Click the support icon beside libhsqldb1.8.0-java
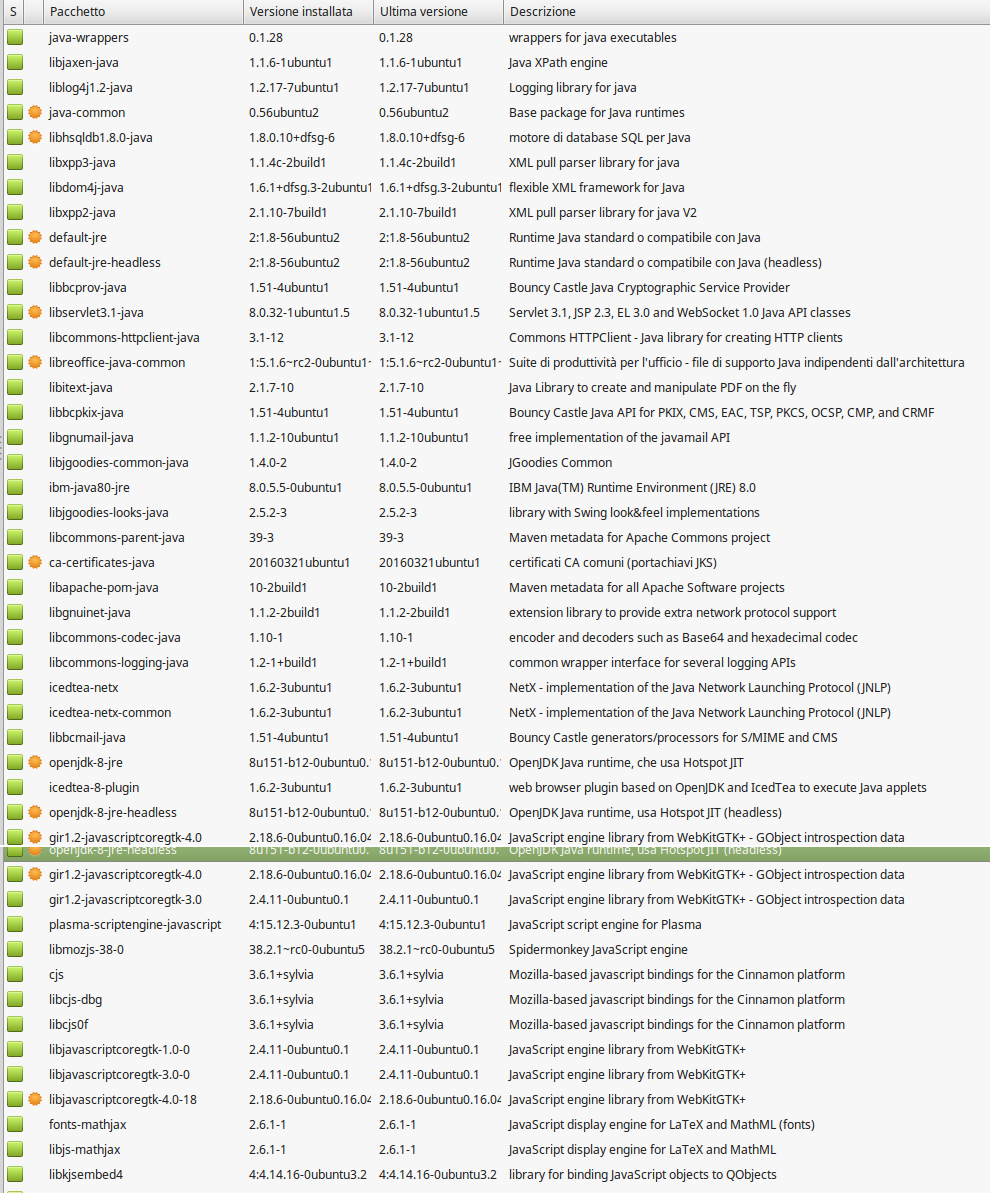The height and width of the screenshot is (1194, 990). click(35, 138)
